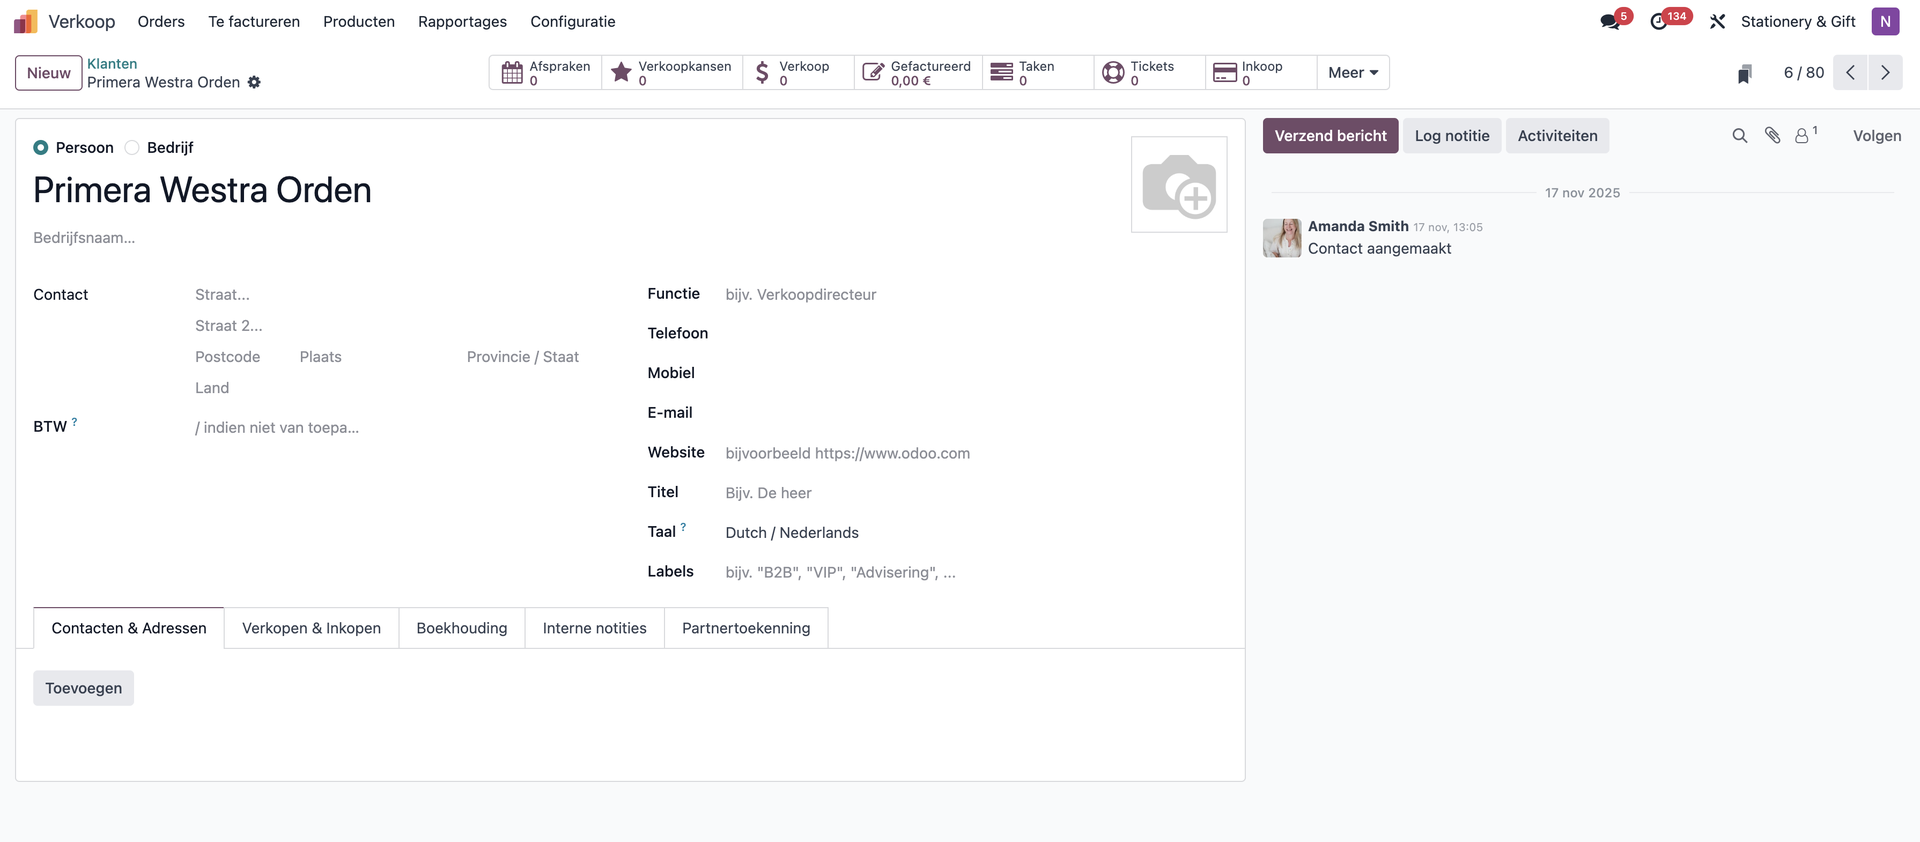The image size is (1920, 842).
Task: Select the Bedrijf radio button
Action: pyautogui.click(x=132, y=148)
